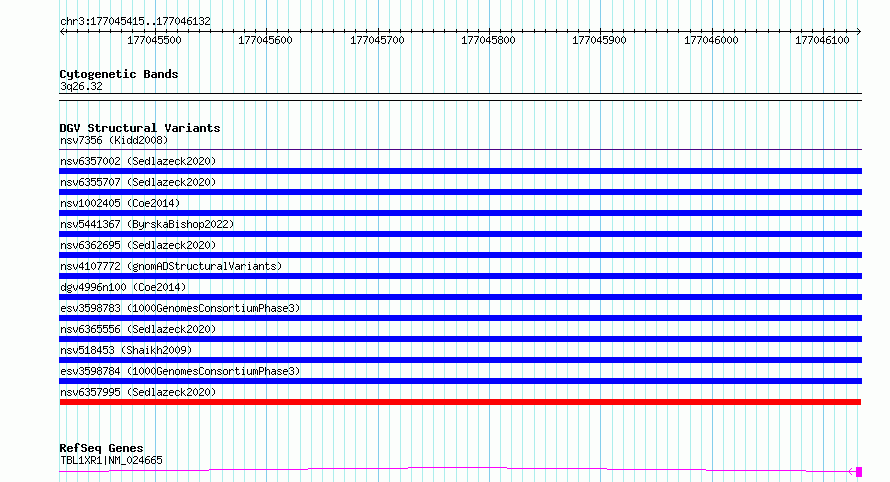Click the magenta exon block of TBL1XR1

[x=859, y=472]
